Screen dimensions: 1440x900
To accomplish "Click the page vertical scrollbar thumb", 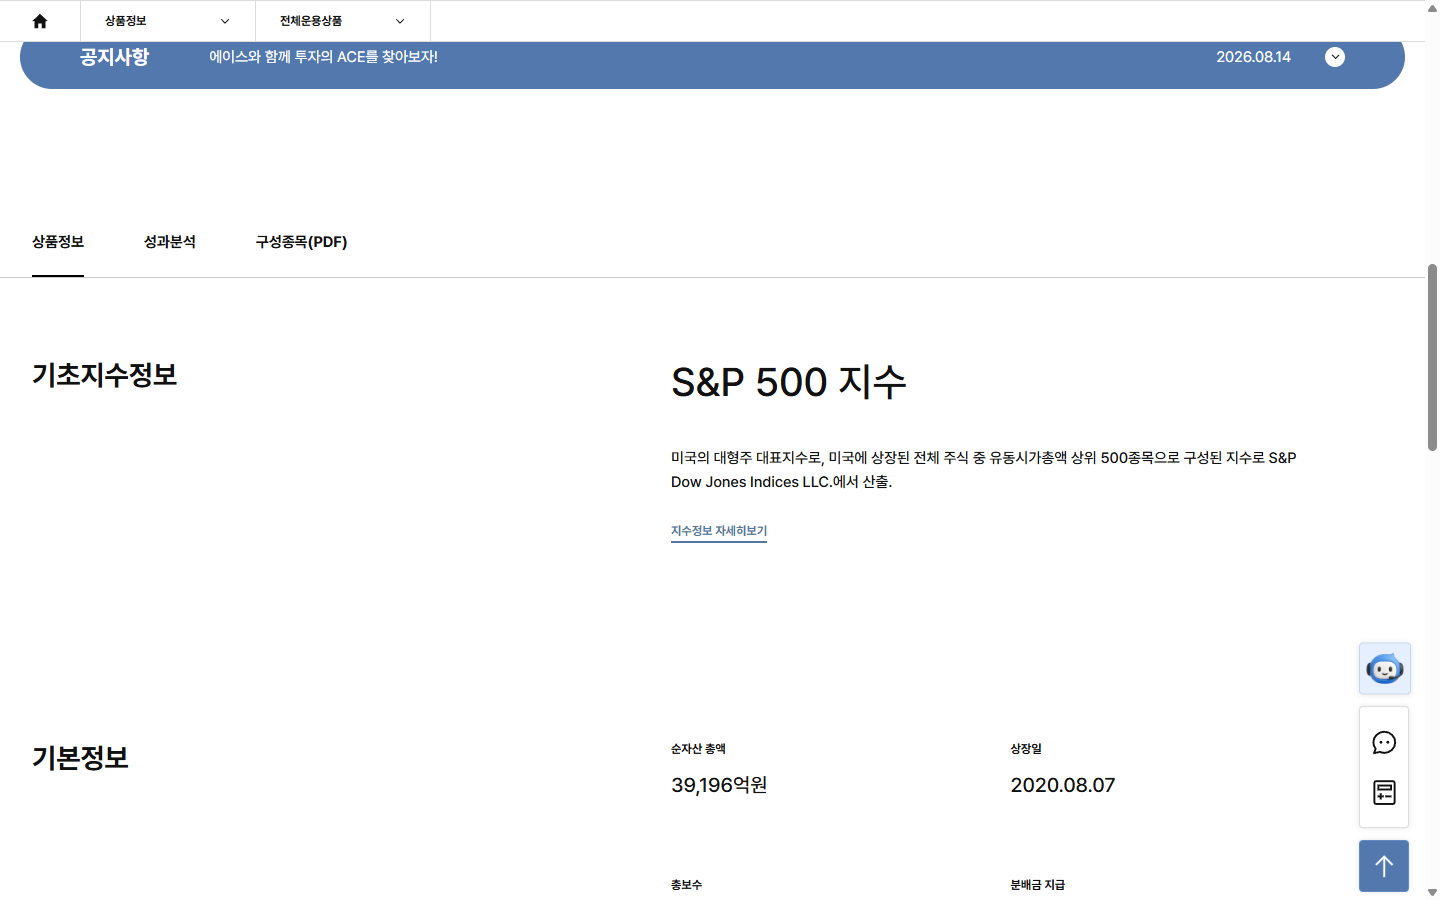I will point(1432,357).
